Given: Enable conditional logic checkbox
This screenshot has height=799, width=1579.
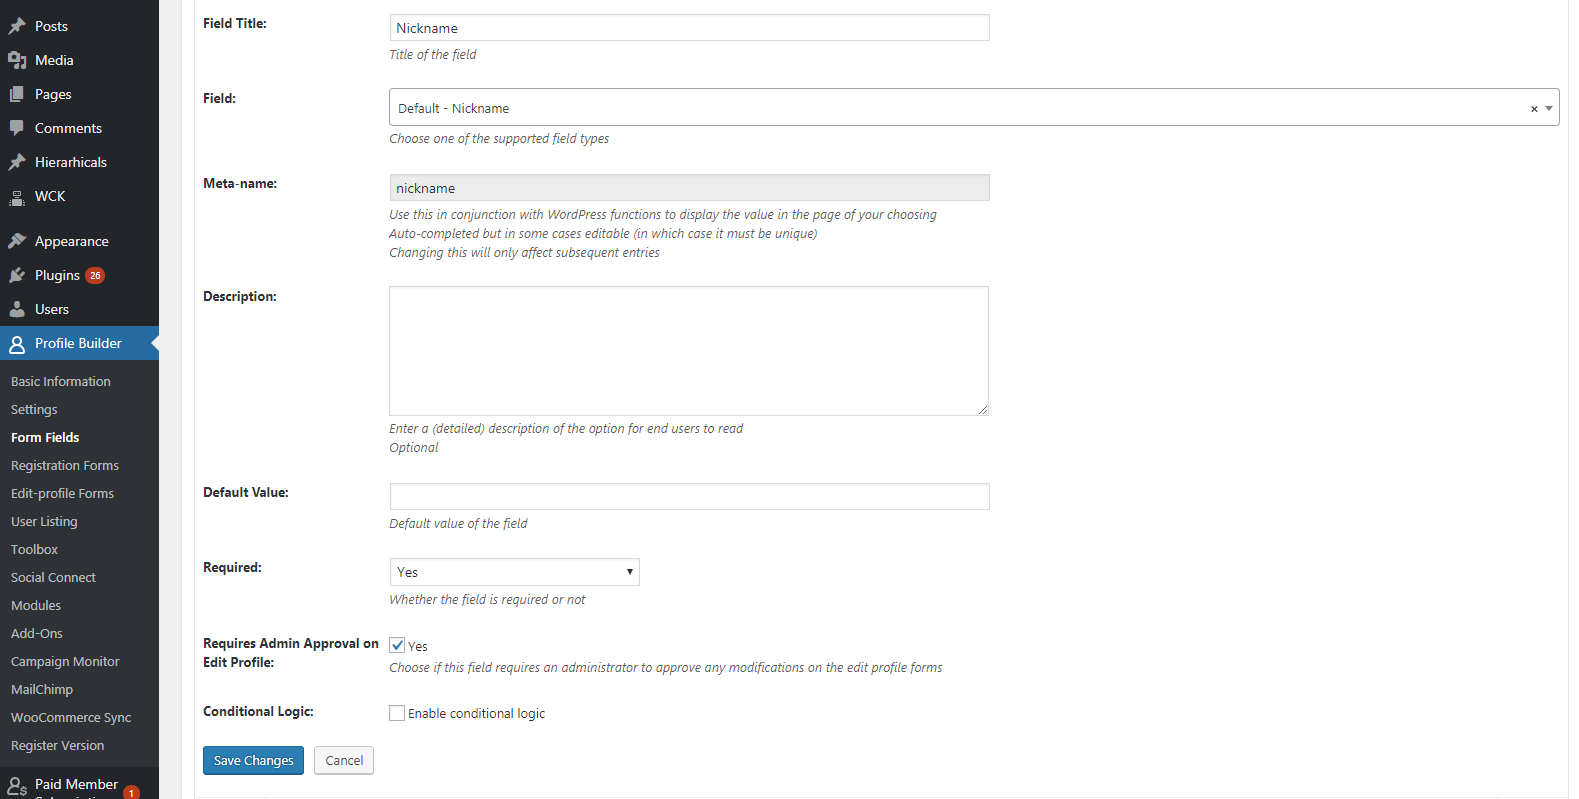Looking at the screenshot, I should tap(397, 713).
